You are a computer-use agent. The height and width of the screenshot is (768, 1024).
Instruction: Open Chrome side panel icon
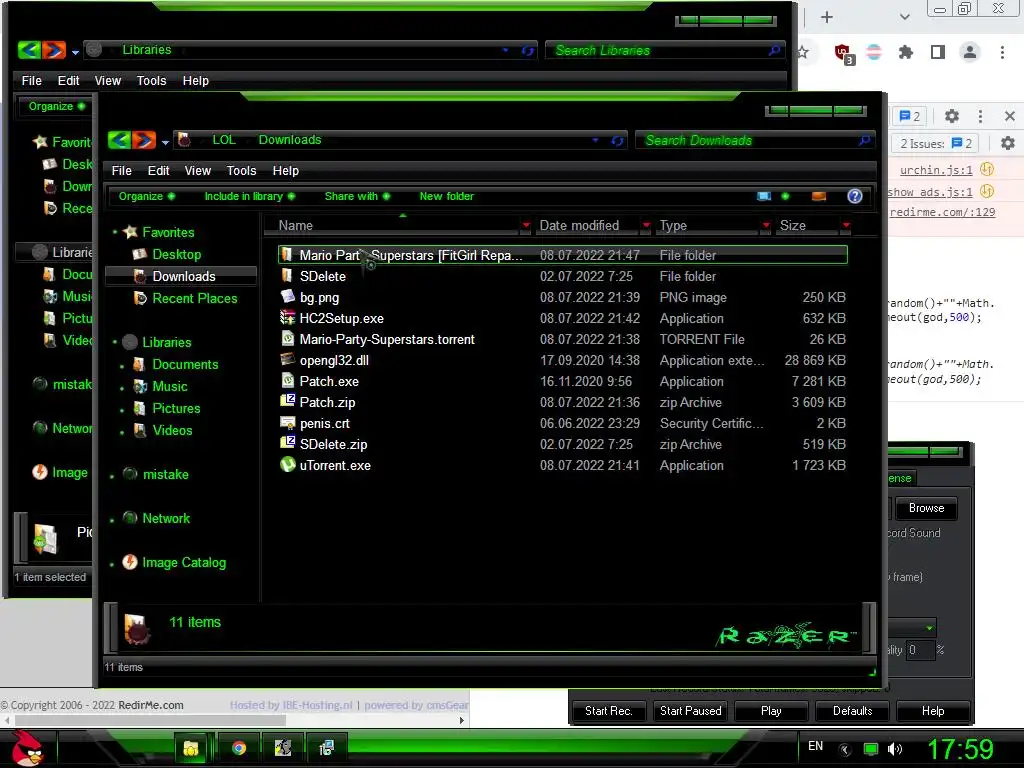click(x=938, y=52)
